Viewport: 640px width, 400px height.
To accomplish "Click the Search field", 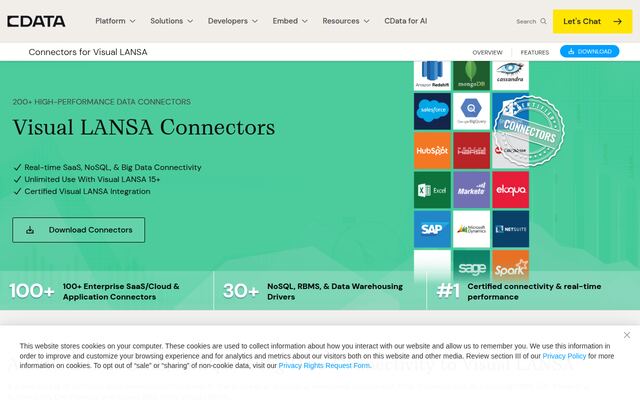I will click(531, 21).
